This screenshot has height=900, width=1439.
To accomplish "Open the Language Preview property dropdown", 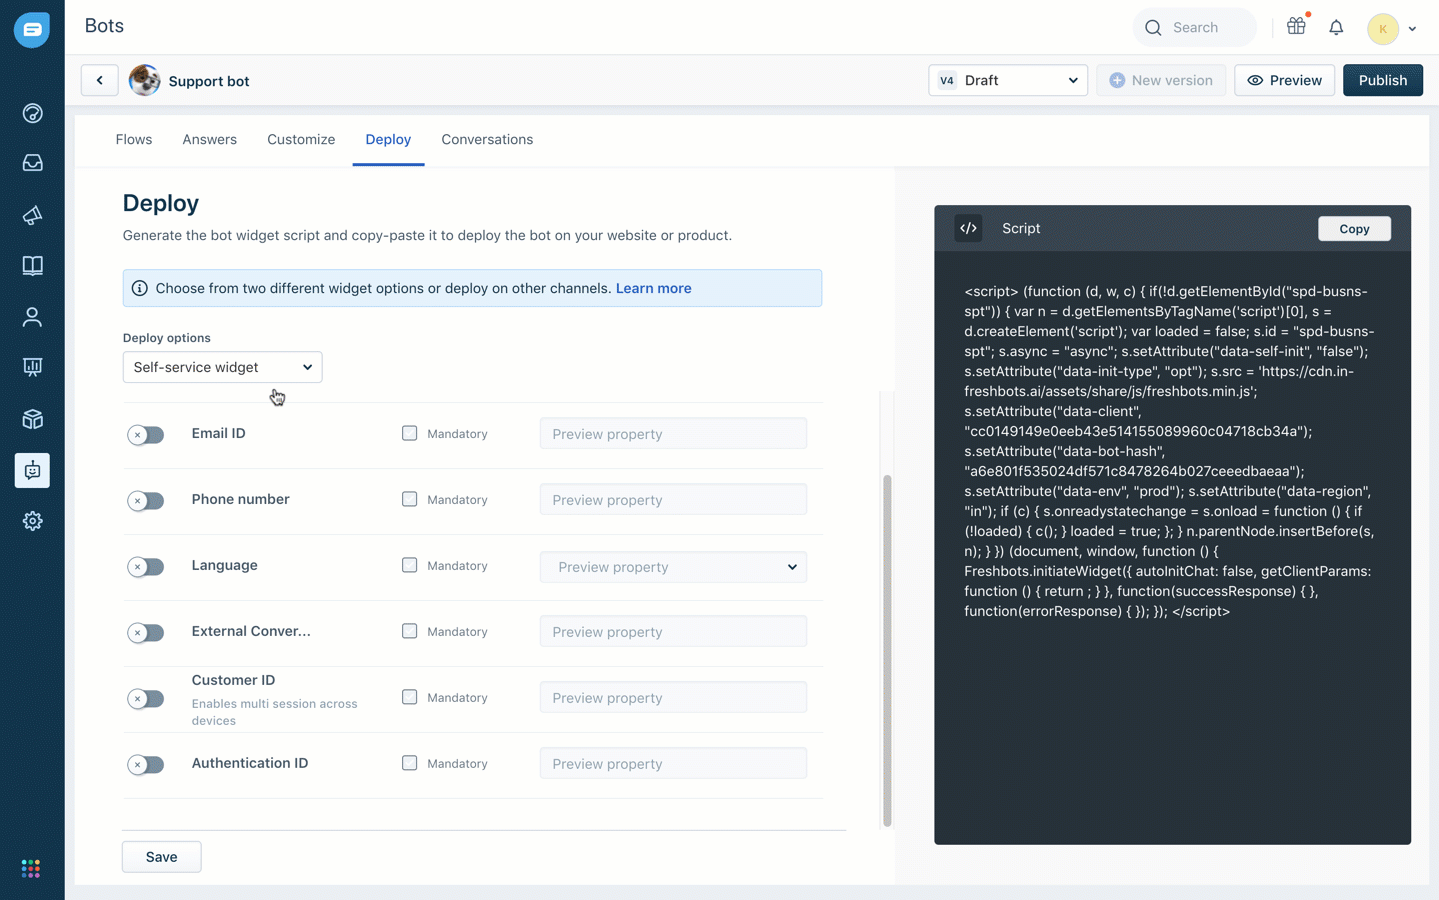I will coord(673,567).
